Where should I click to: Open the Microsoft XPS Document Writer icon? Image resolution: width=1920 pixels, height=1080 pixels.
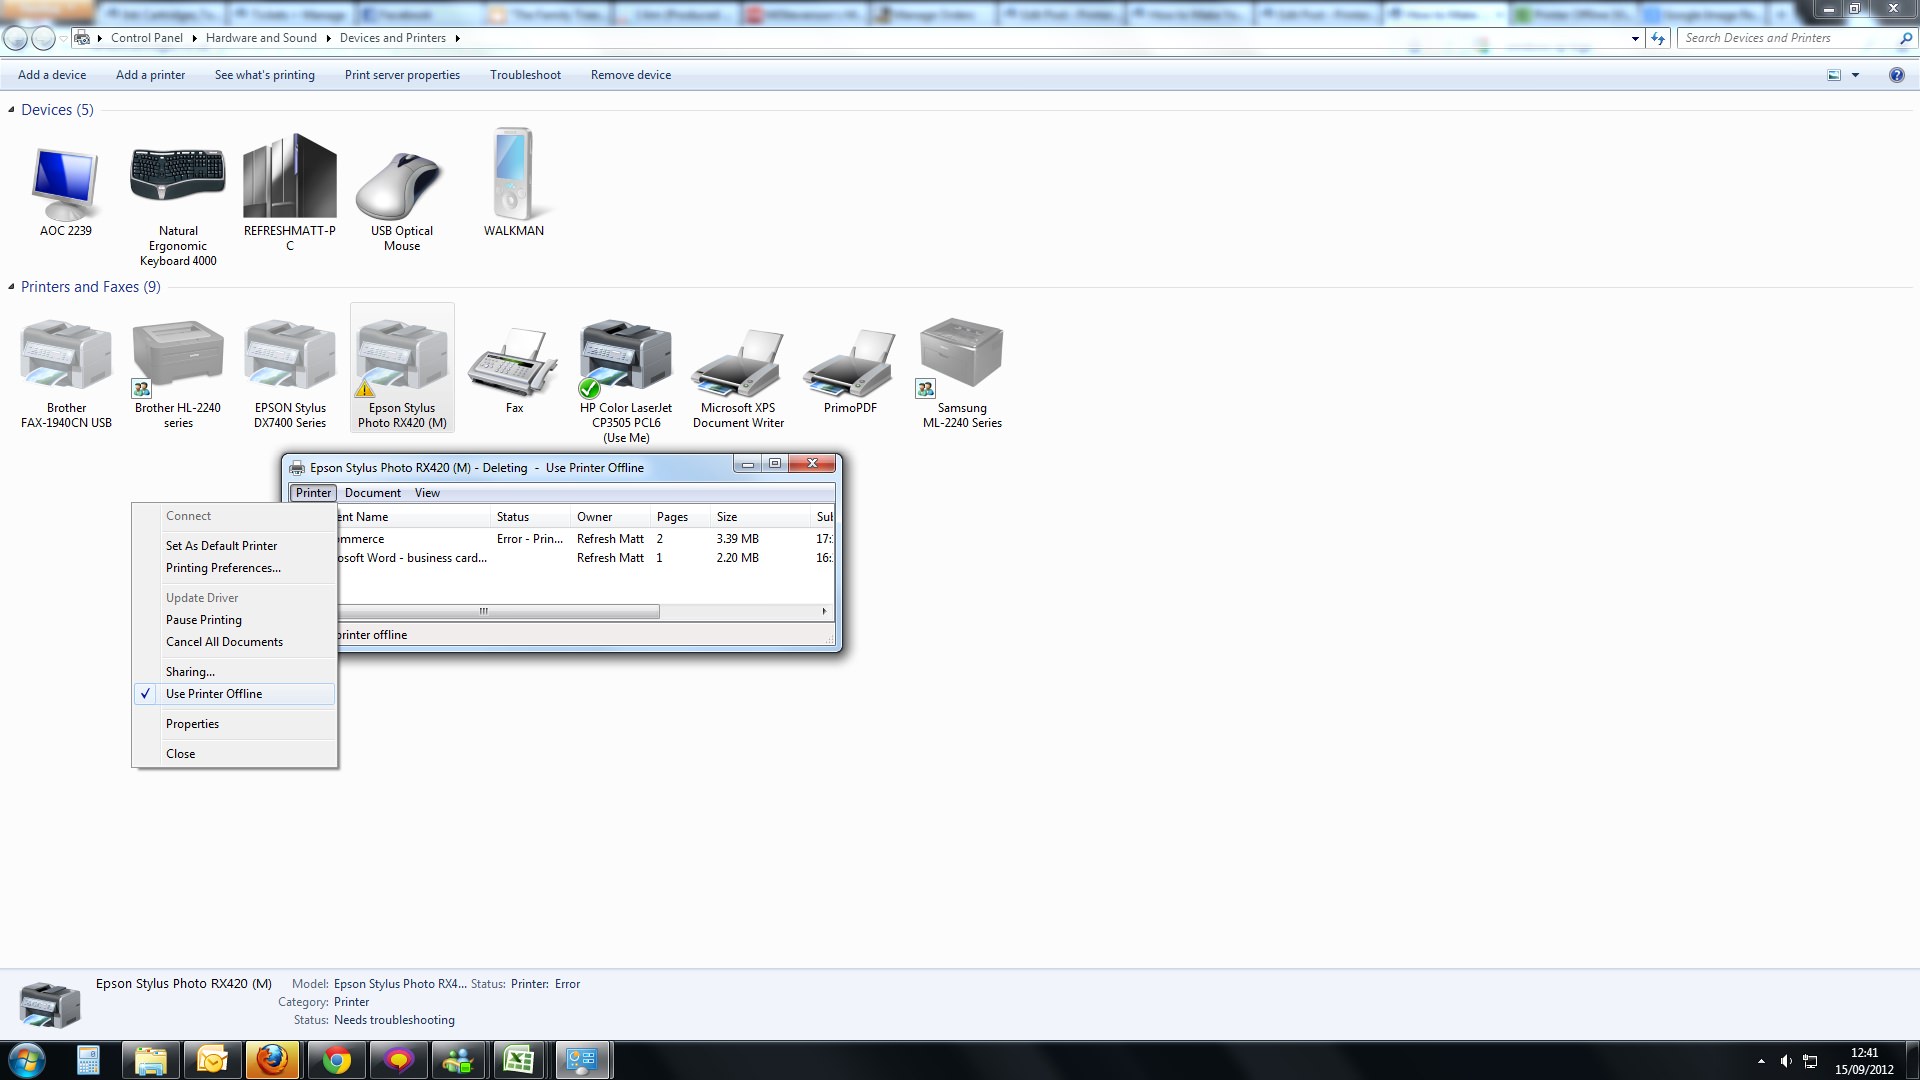(x=738, y=360)
